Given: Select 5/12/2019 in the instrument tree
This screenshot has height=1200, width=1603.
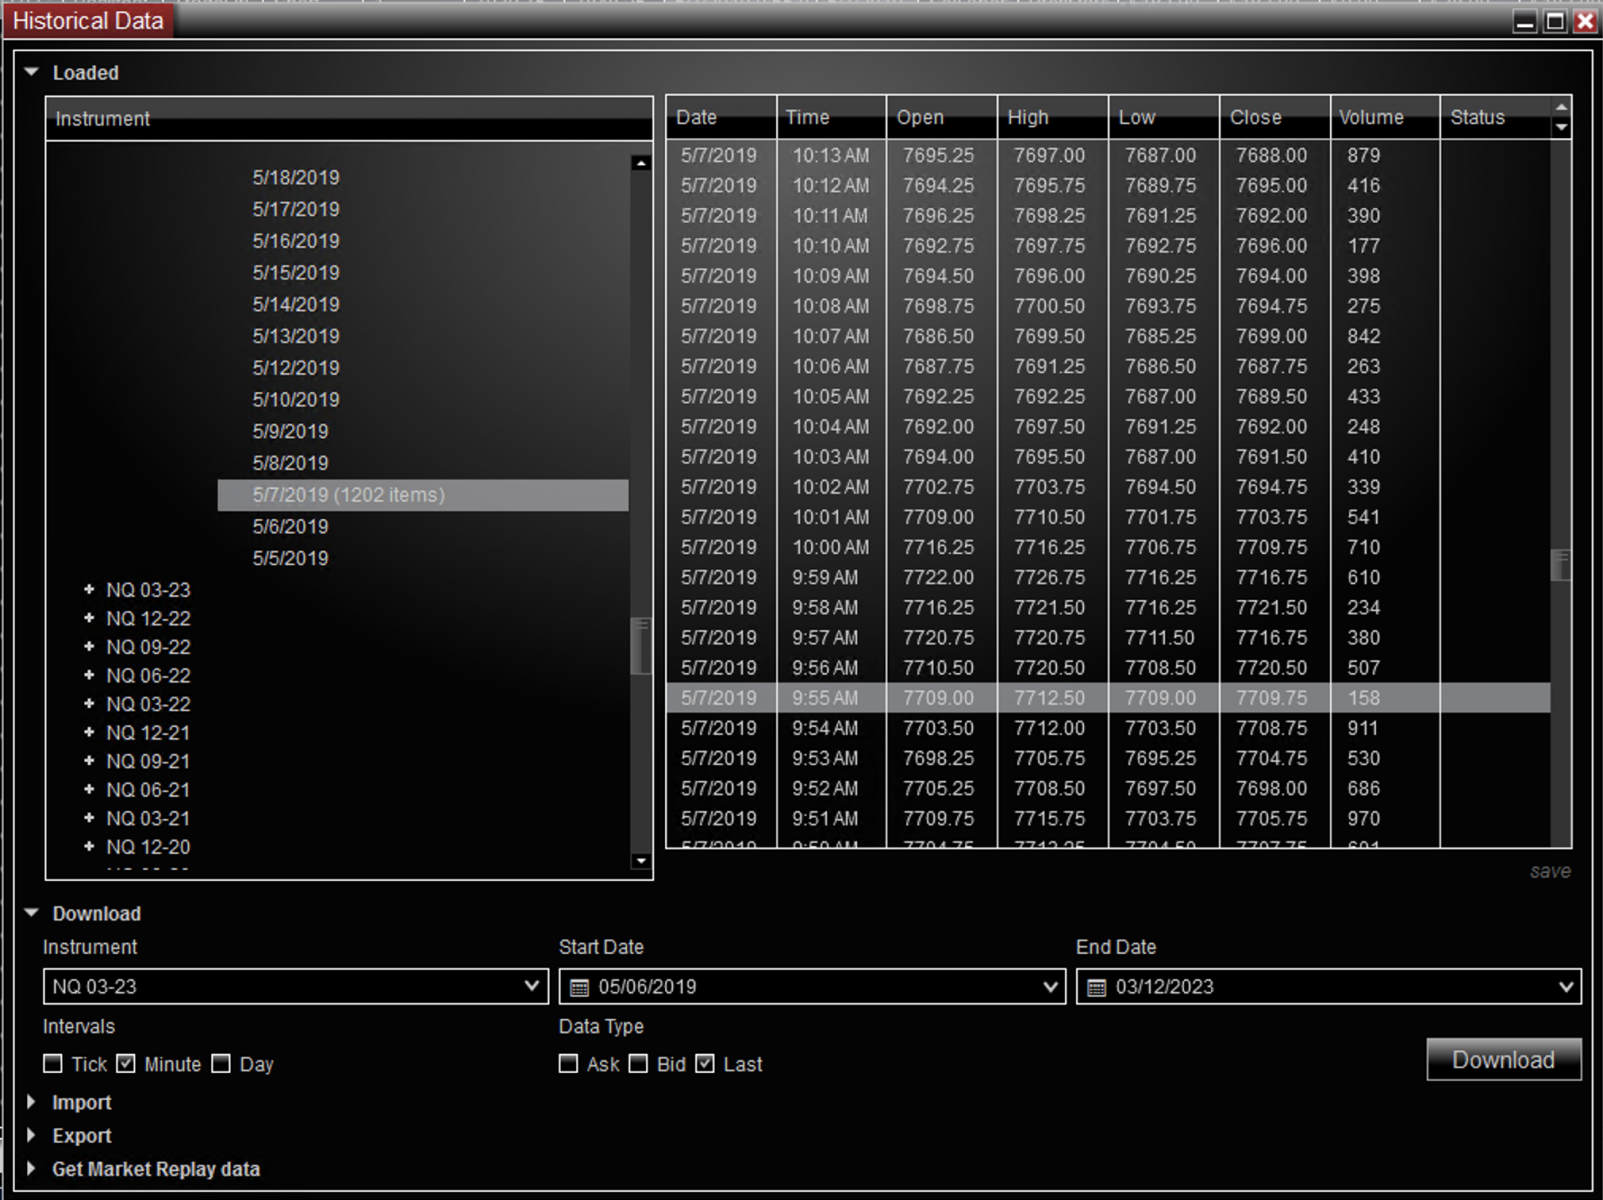Looking at the screenshot, I should [296, 367].
